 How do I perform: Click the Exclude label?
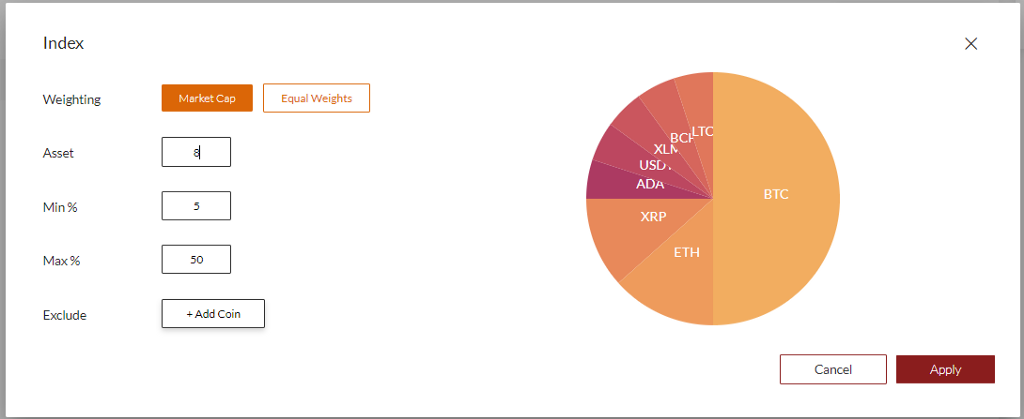(x=65, y=315)
